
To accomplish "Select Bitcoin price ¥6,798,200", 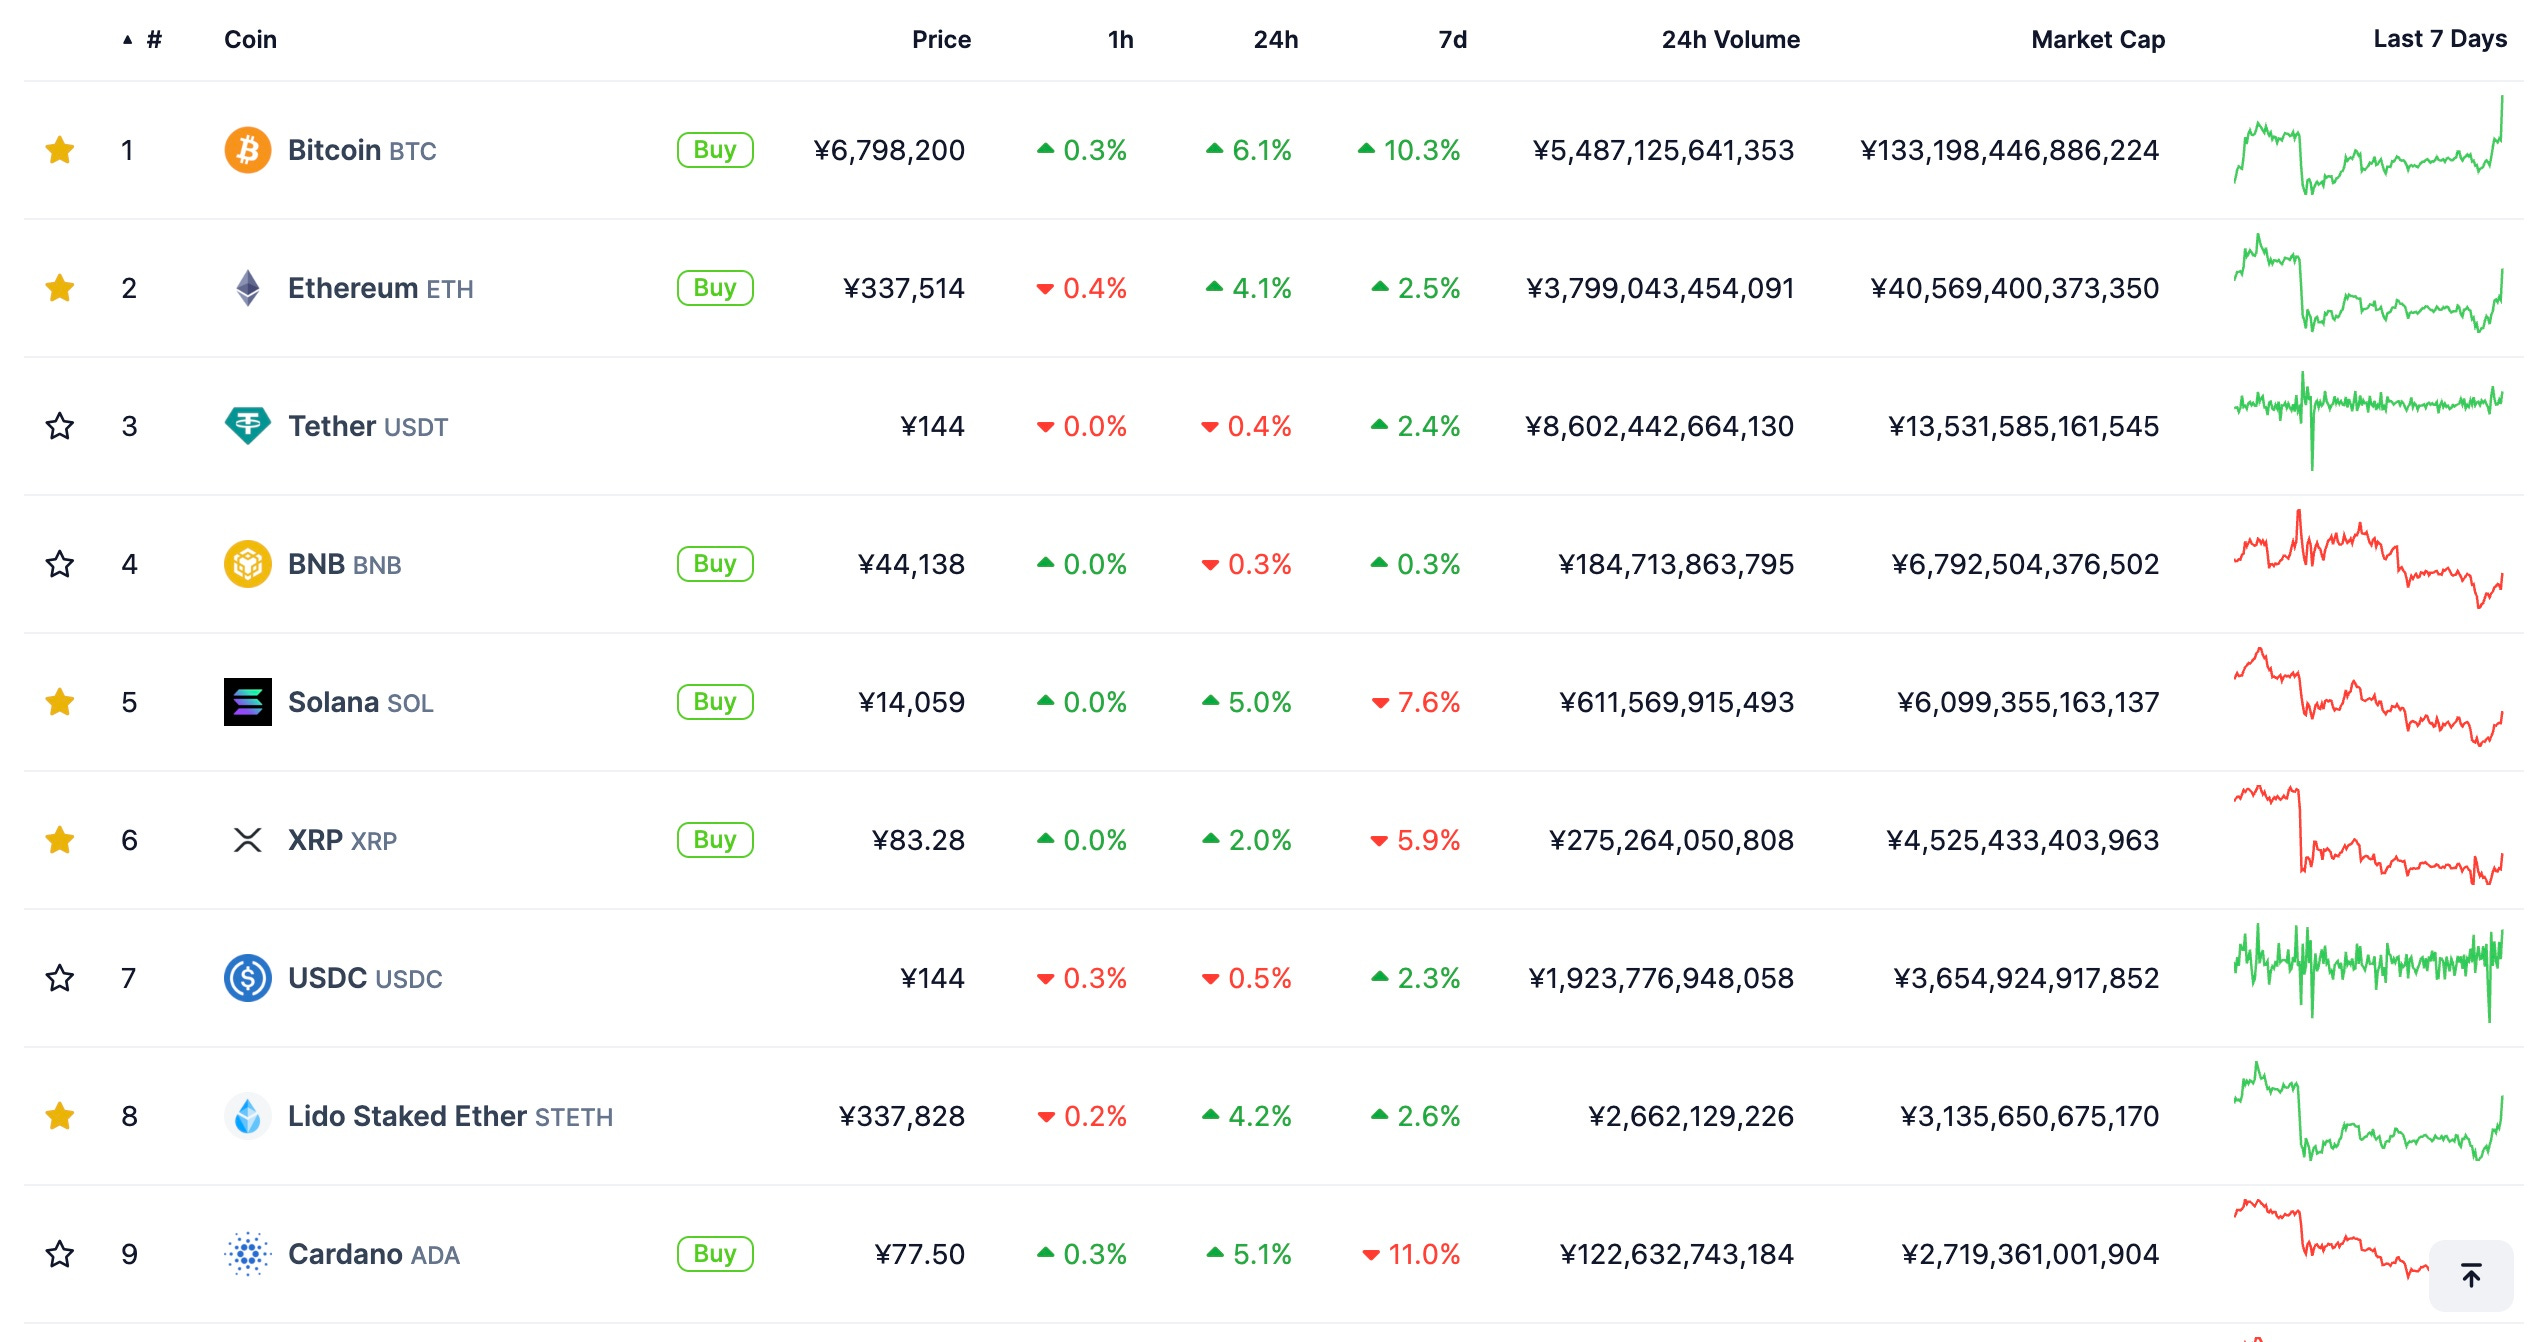I will click(x=889, y=150).
